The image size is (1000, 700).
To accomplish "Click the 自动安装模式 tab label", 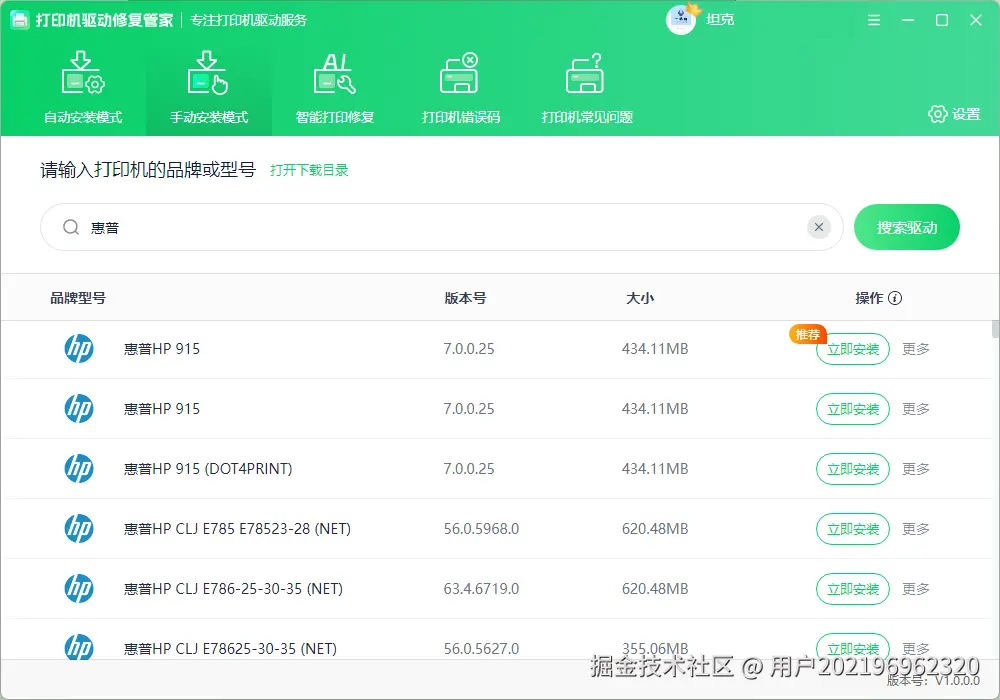I will tap(83, 117).
